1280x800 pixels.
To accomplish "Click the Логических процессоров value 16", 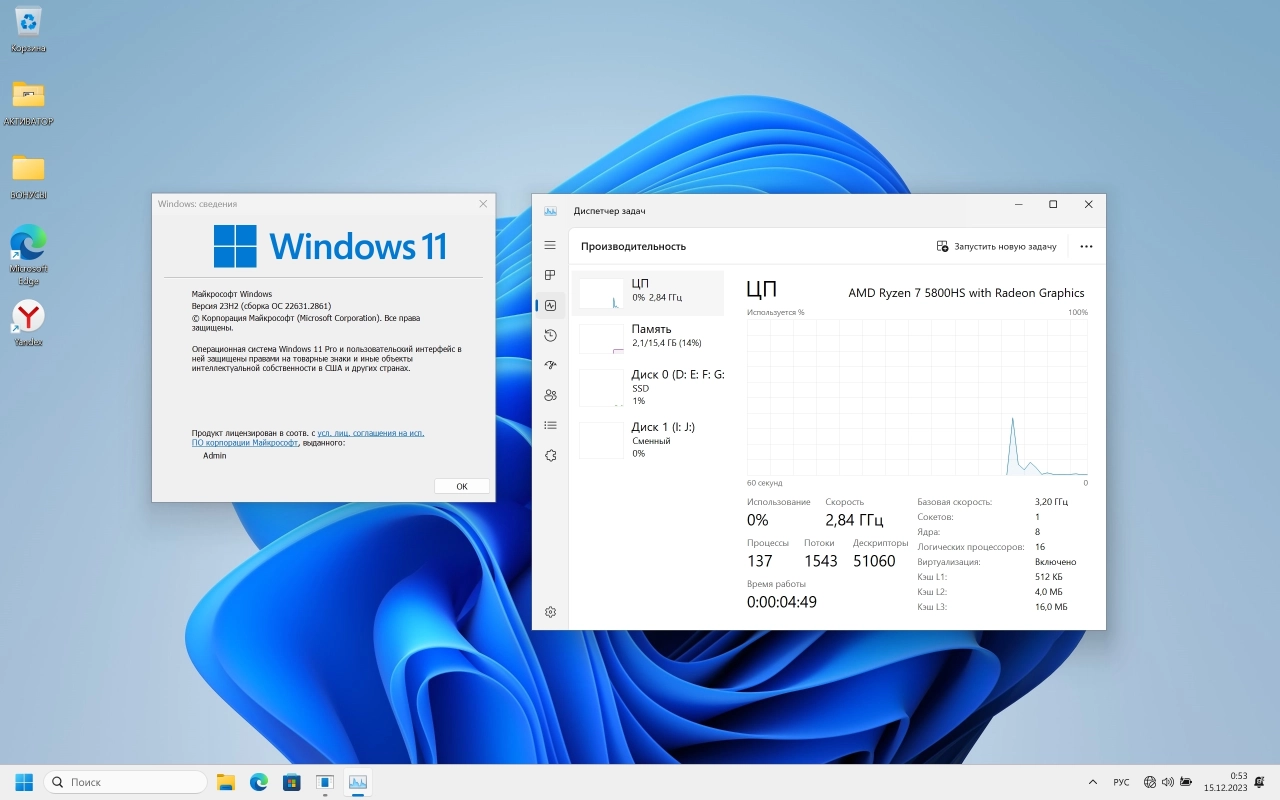I will (x=1040, y=547).
